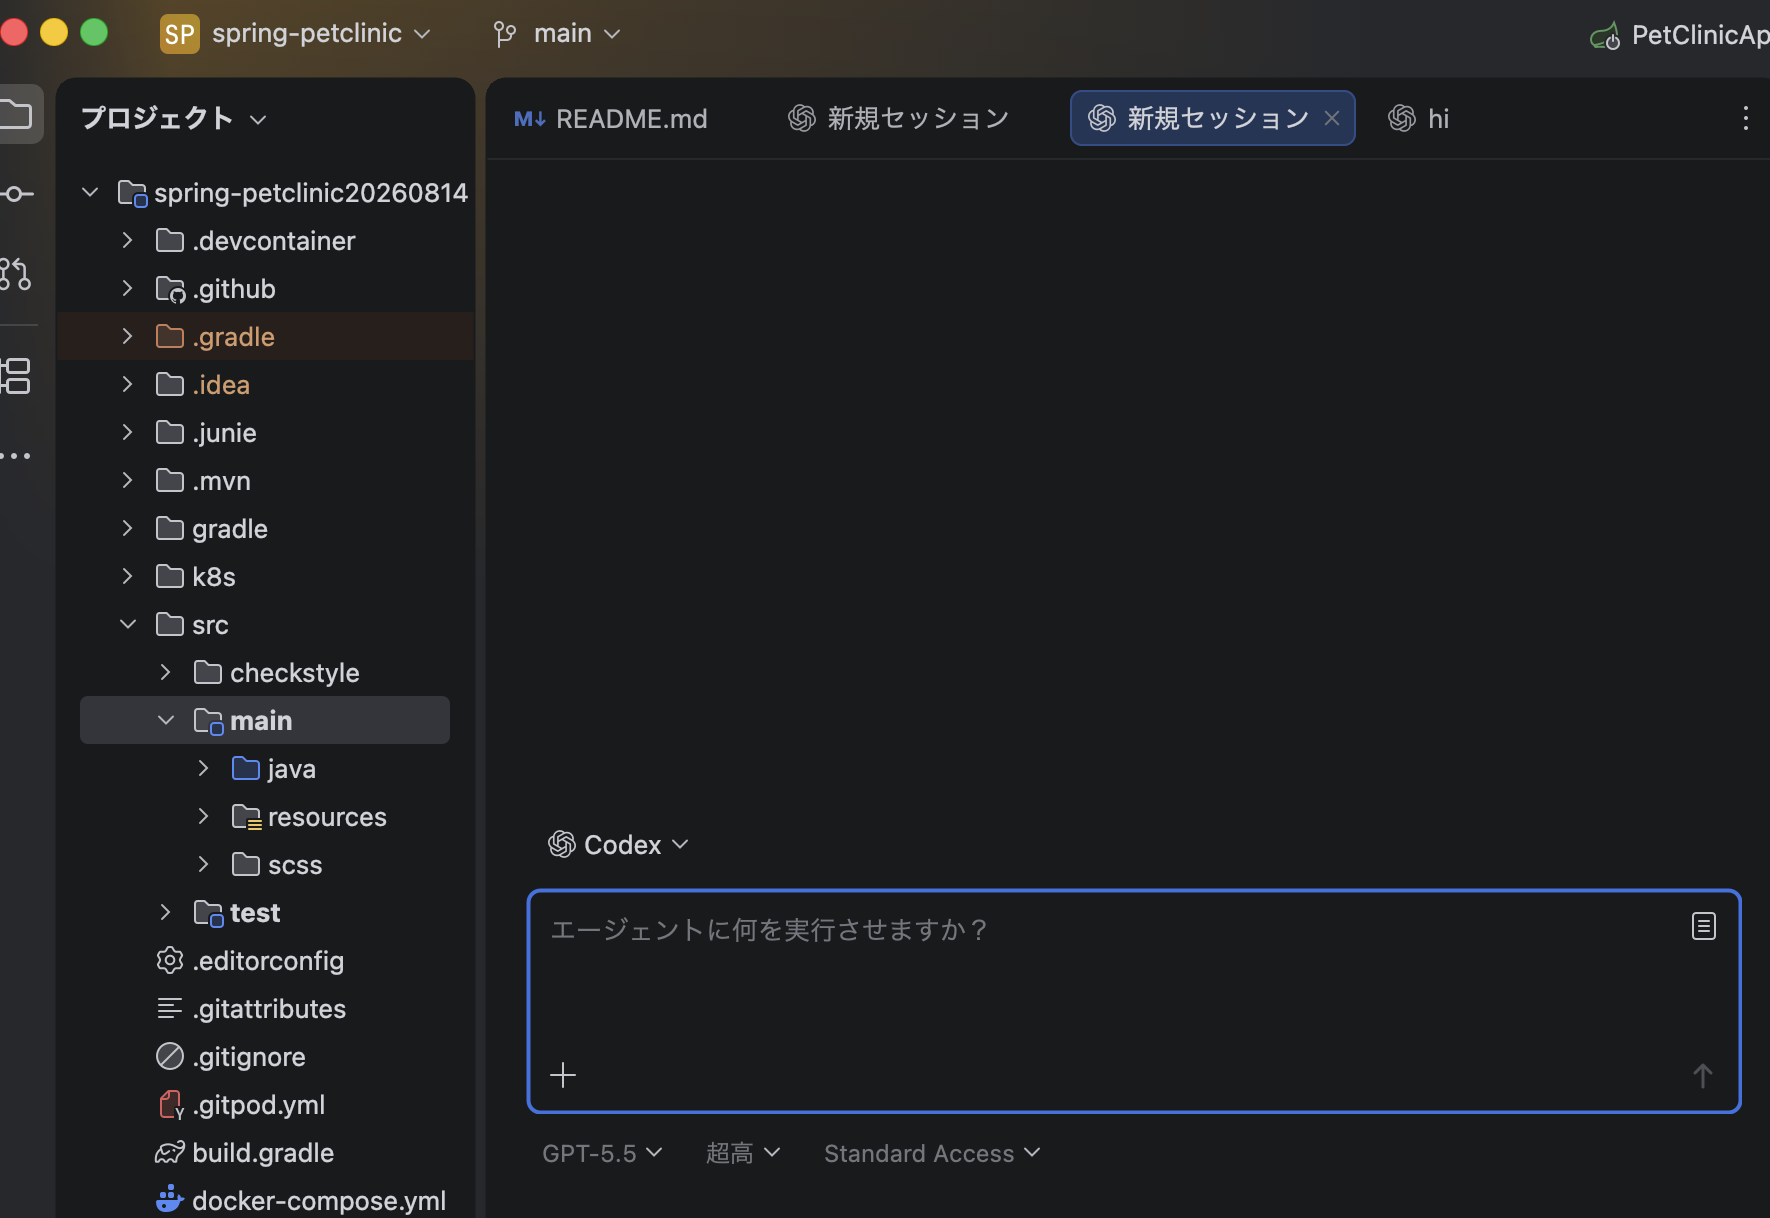Collapse the spring-petclinic20260814 root node
Image resolution: width=1770 pixels, height=1218 pixels.
pos(90,192)
